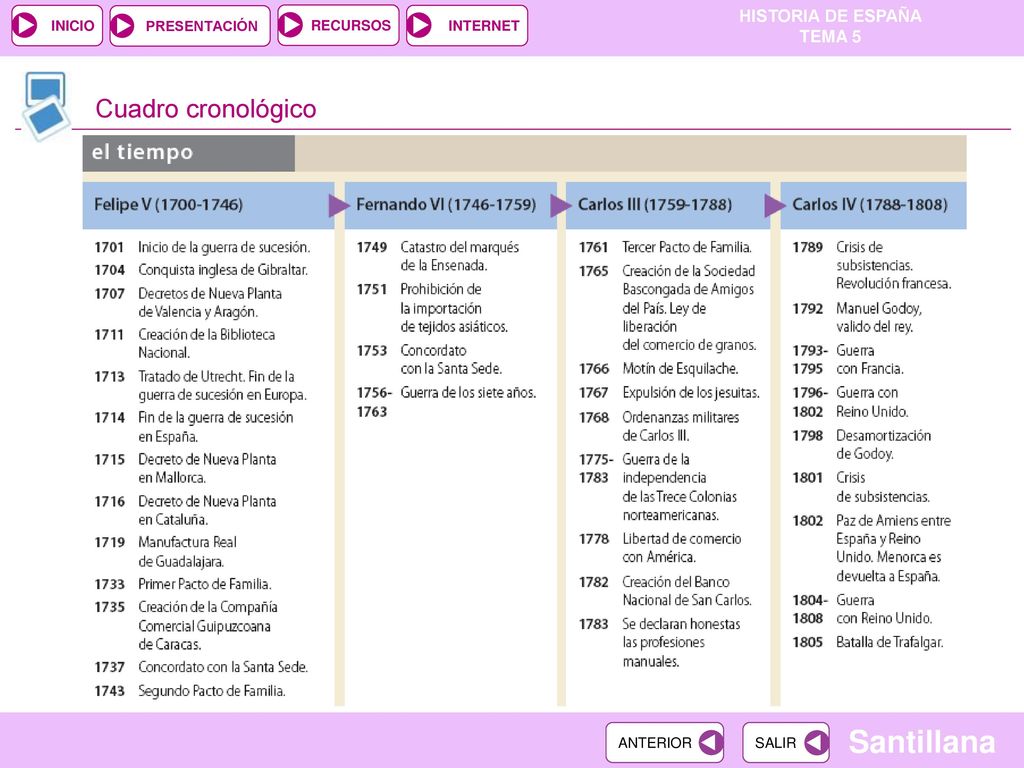The height and width of the screenshot is (768, 1024).
Task: Click the year 1805 label
Action: click(x=808, y=643)
